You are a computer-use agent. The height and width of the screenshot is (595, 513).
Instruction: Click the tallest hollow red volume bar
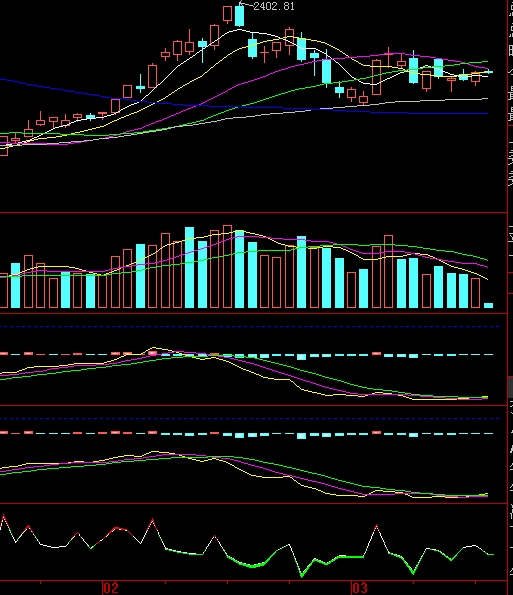pyautogui.click(x=227, y=266)
